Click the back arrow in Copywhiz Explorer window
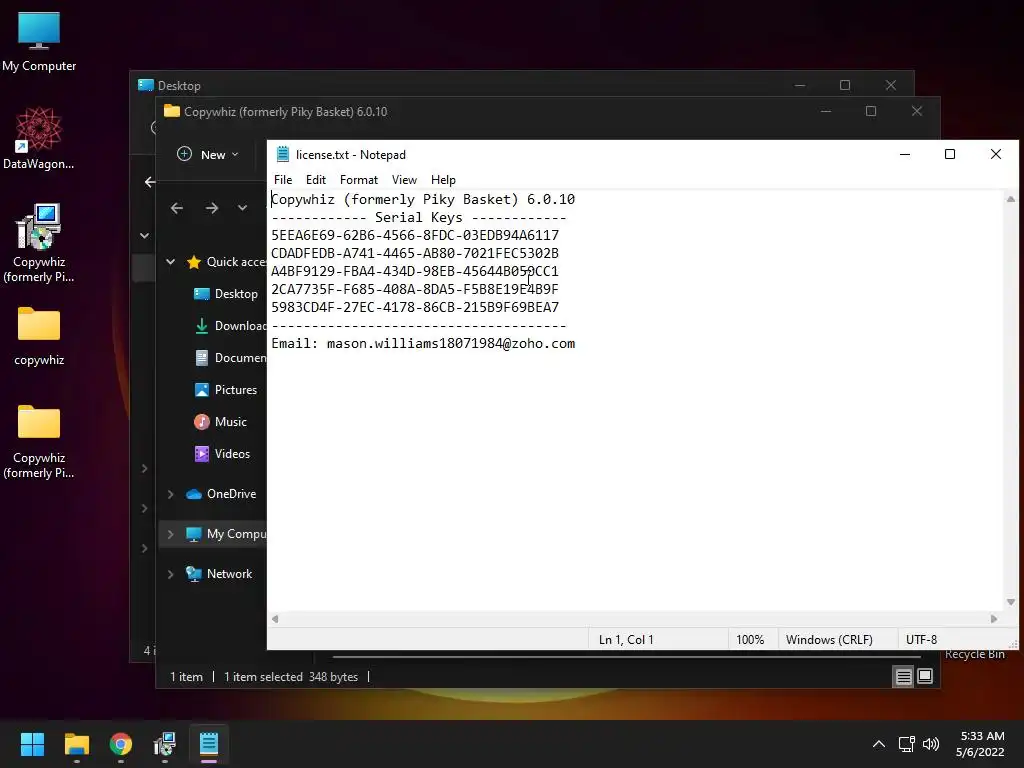This screenshot has width=1024, height=768. 176,208
